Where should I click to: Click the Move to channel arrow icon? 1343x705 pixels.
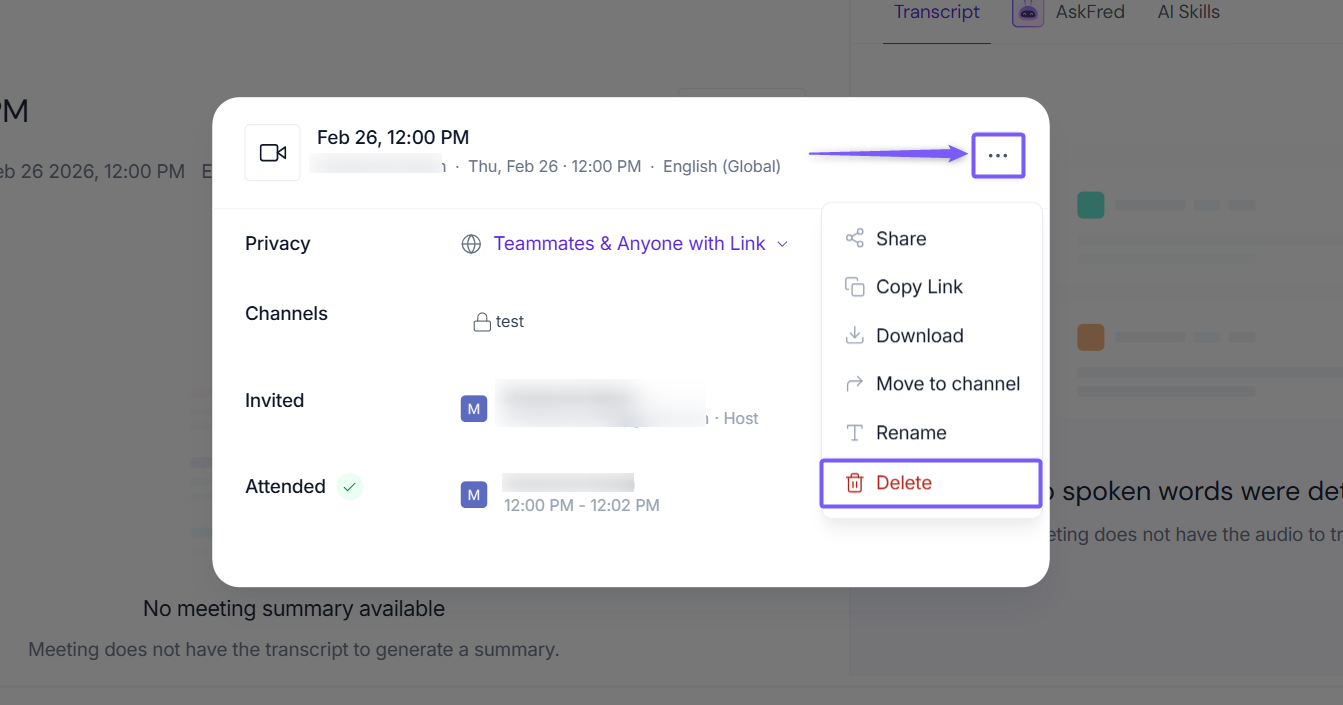pyautogui.click(x=854, y=384)
